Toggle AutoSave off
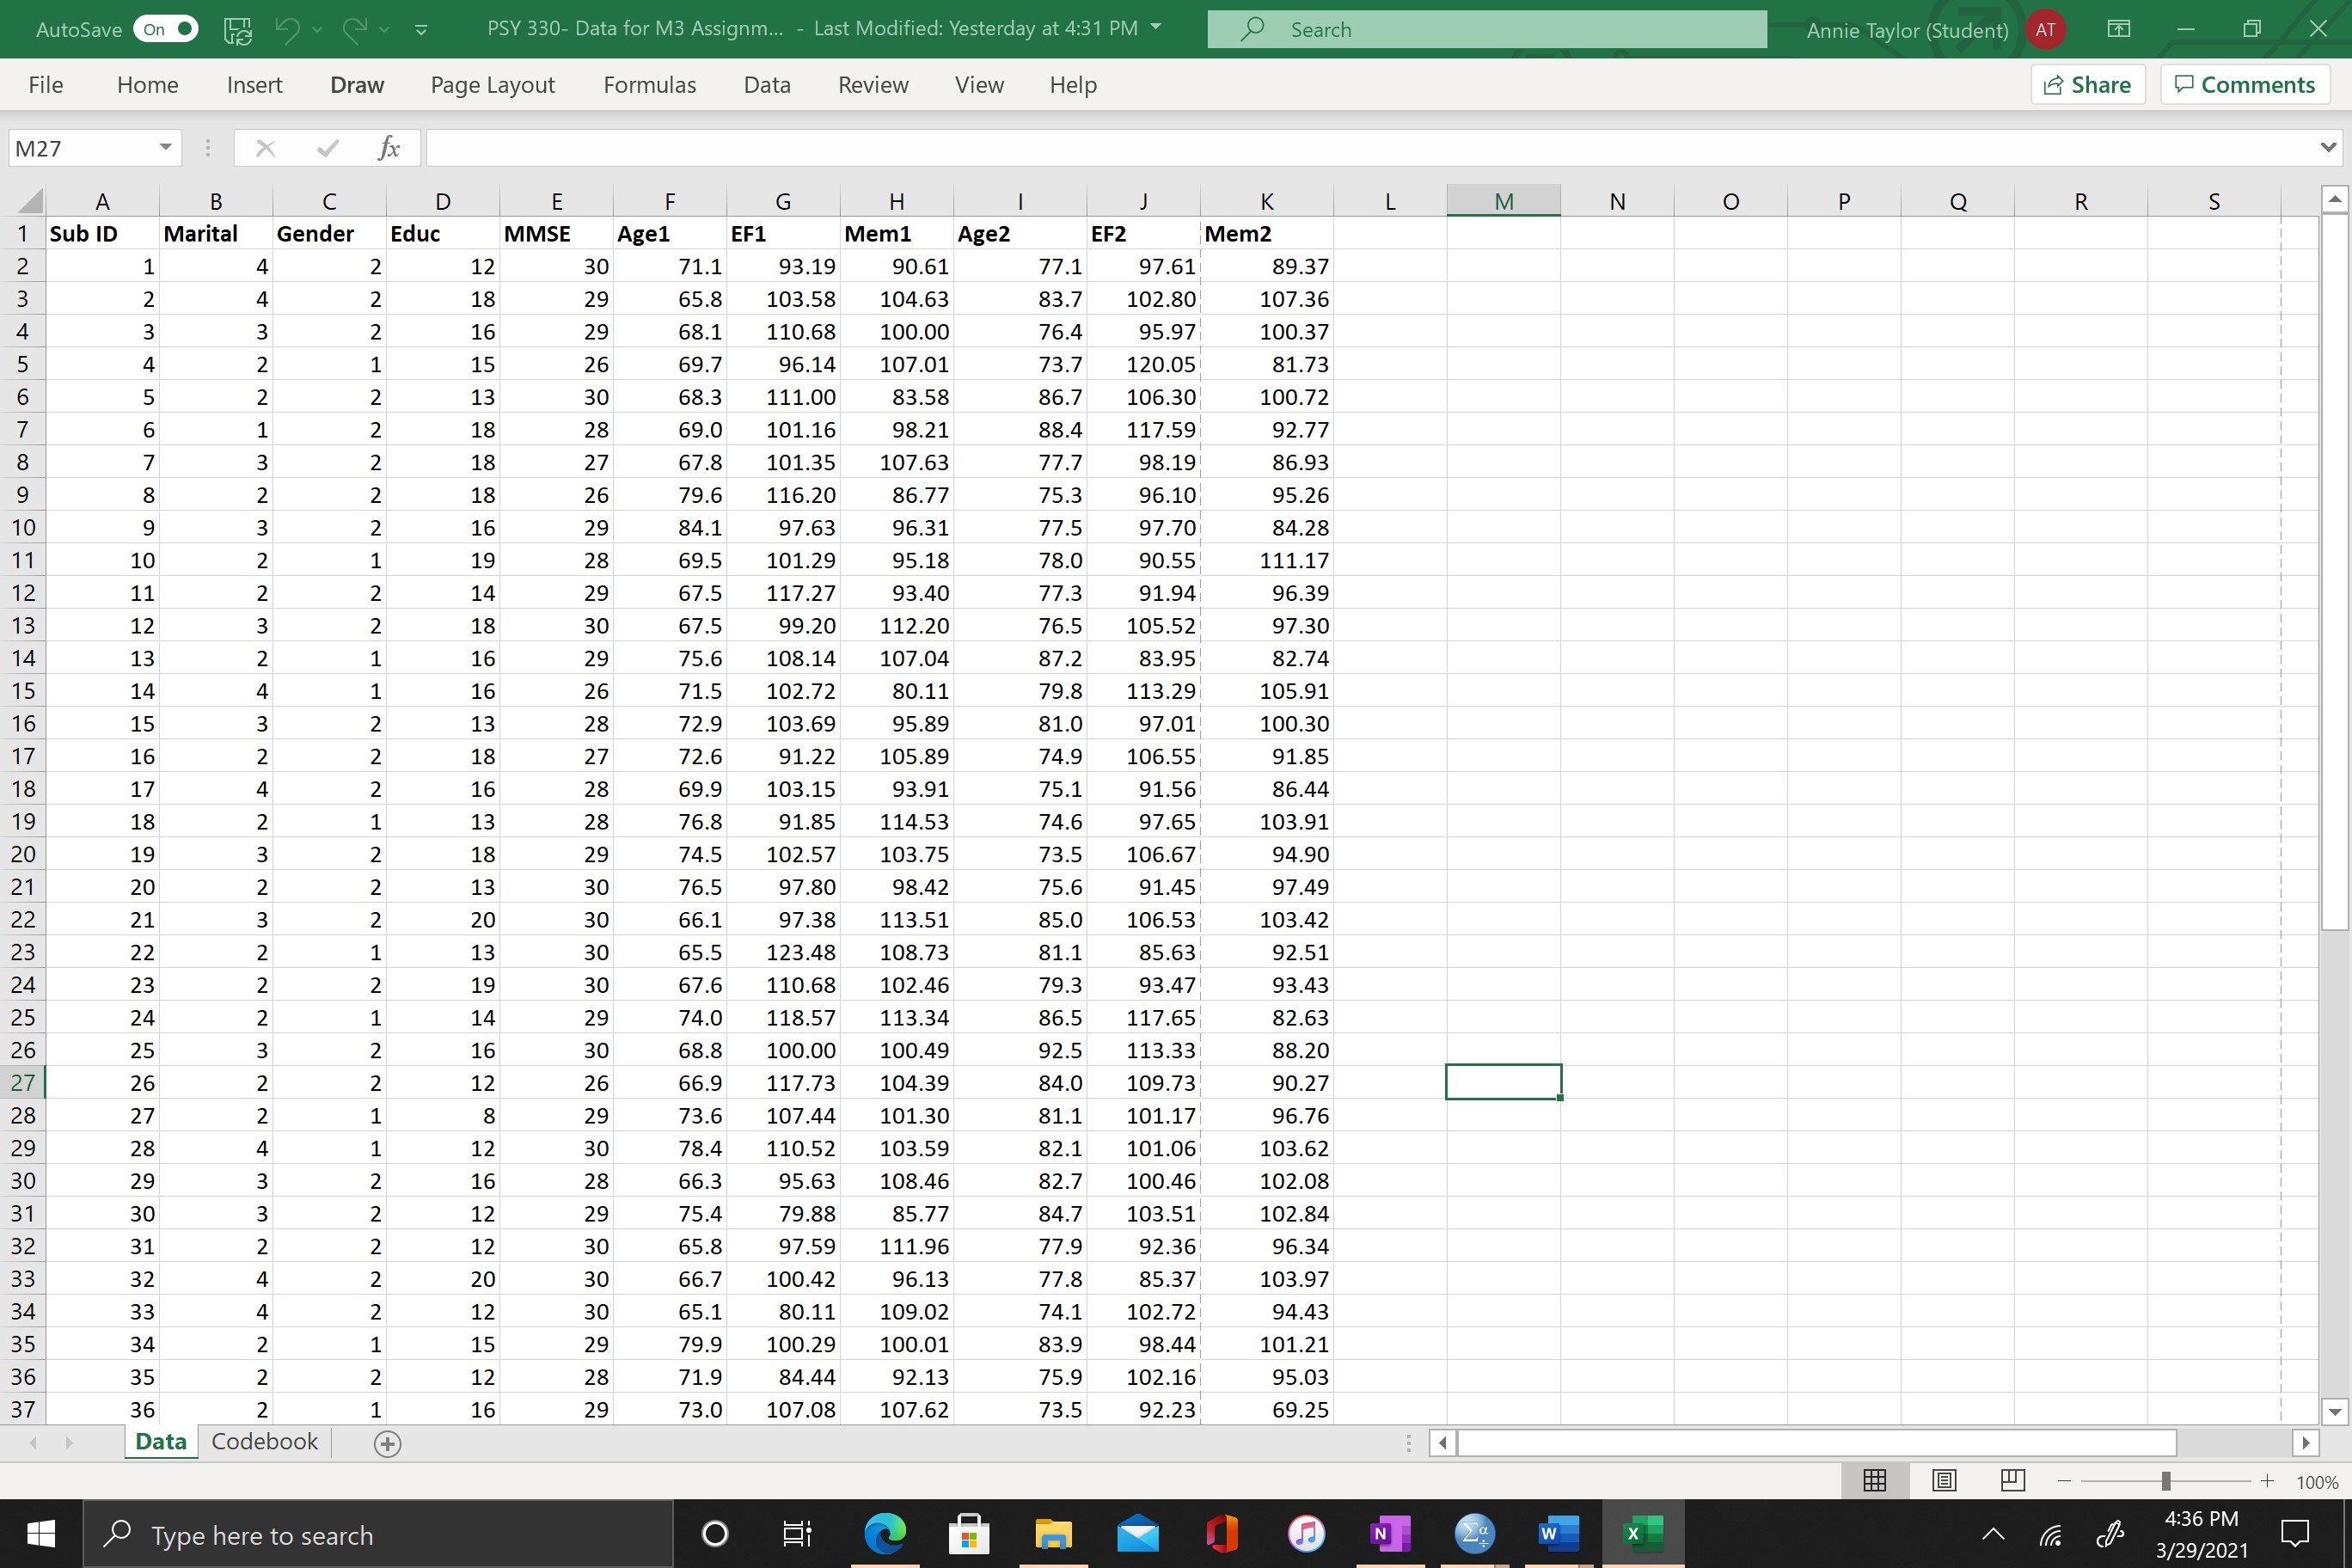 click(x=165, y=29)
